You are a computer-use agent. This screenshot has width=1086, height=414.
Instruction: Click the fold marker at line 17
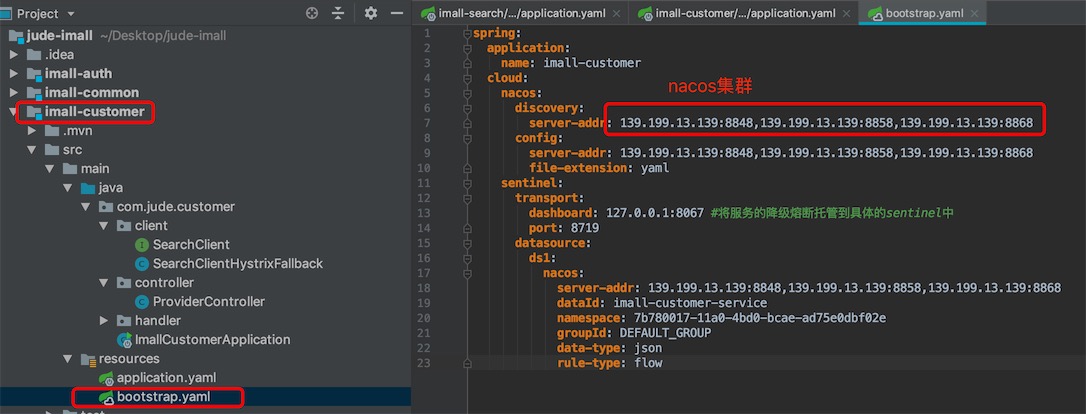coord(468,273)
